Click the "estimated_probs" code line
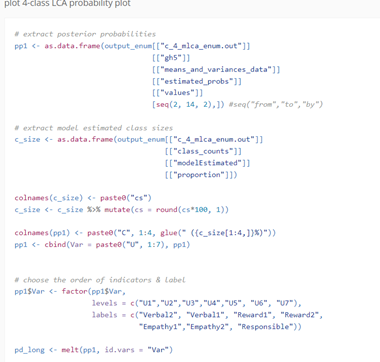380x362 pixels. pyautogui.click(x=197, y=81)
